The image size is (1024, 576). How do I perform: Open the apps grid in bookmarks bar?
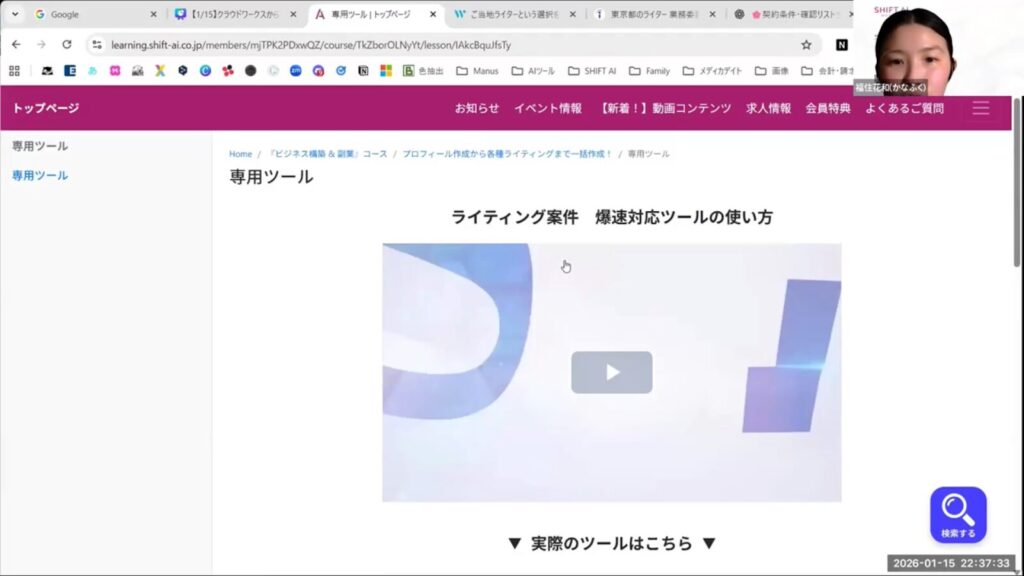[14, 71]
